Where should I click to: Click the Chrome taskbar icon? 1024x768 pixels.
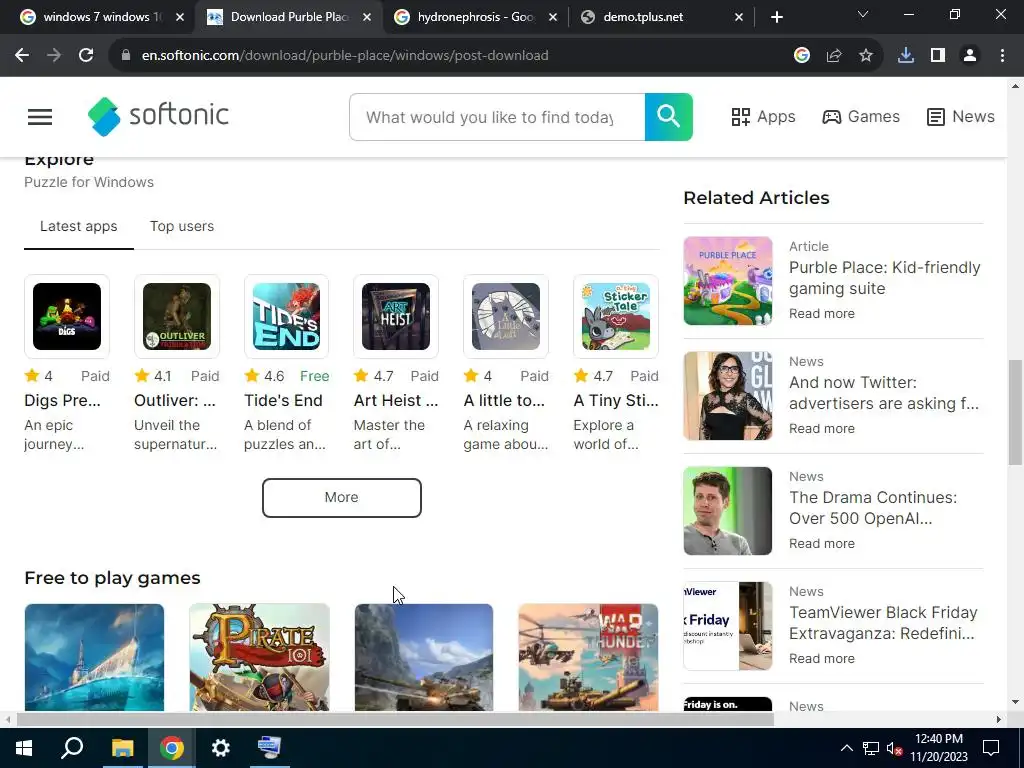pyautogui.click(x=172, y=748)
